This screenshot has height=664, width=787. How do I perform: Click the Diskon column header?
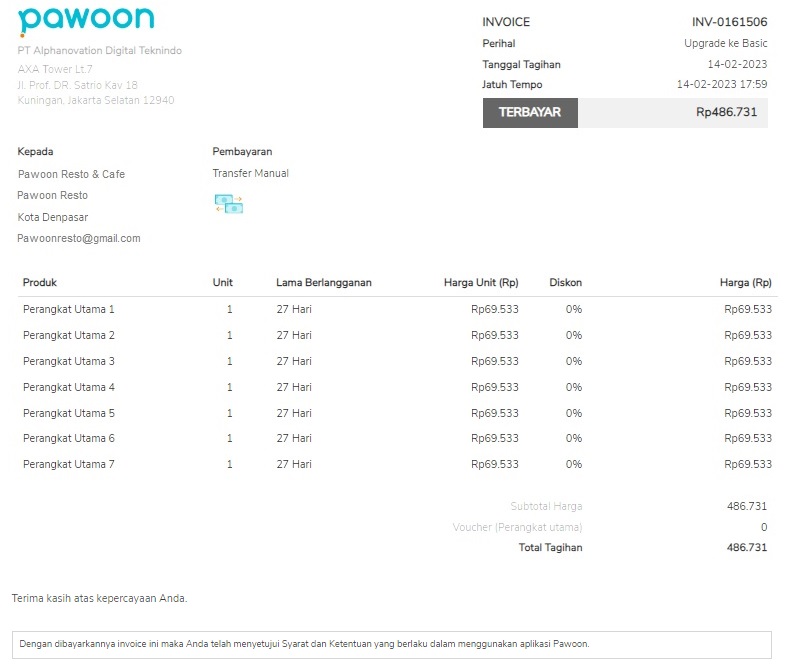(566, 283)
